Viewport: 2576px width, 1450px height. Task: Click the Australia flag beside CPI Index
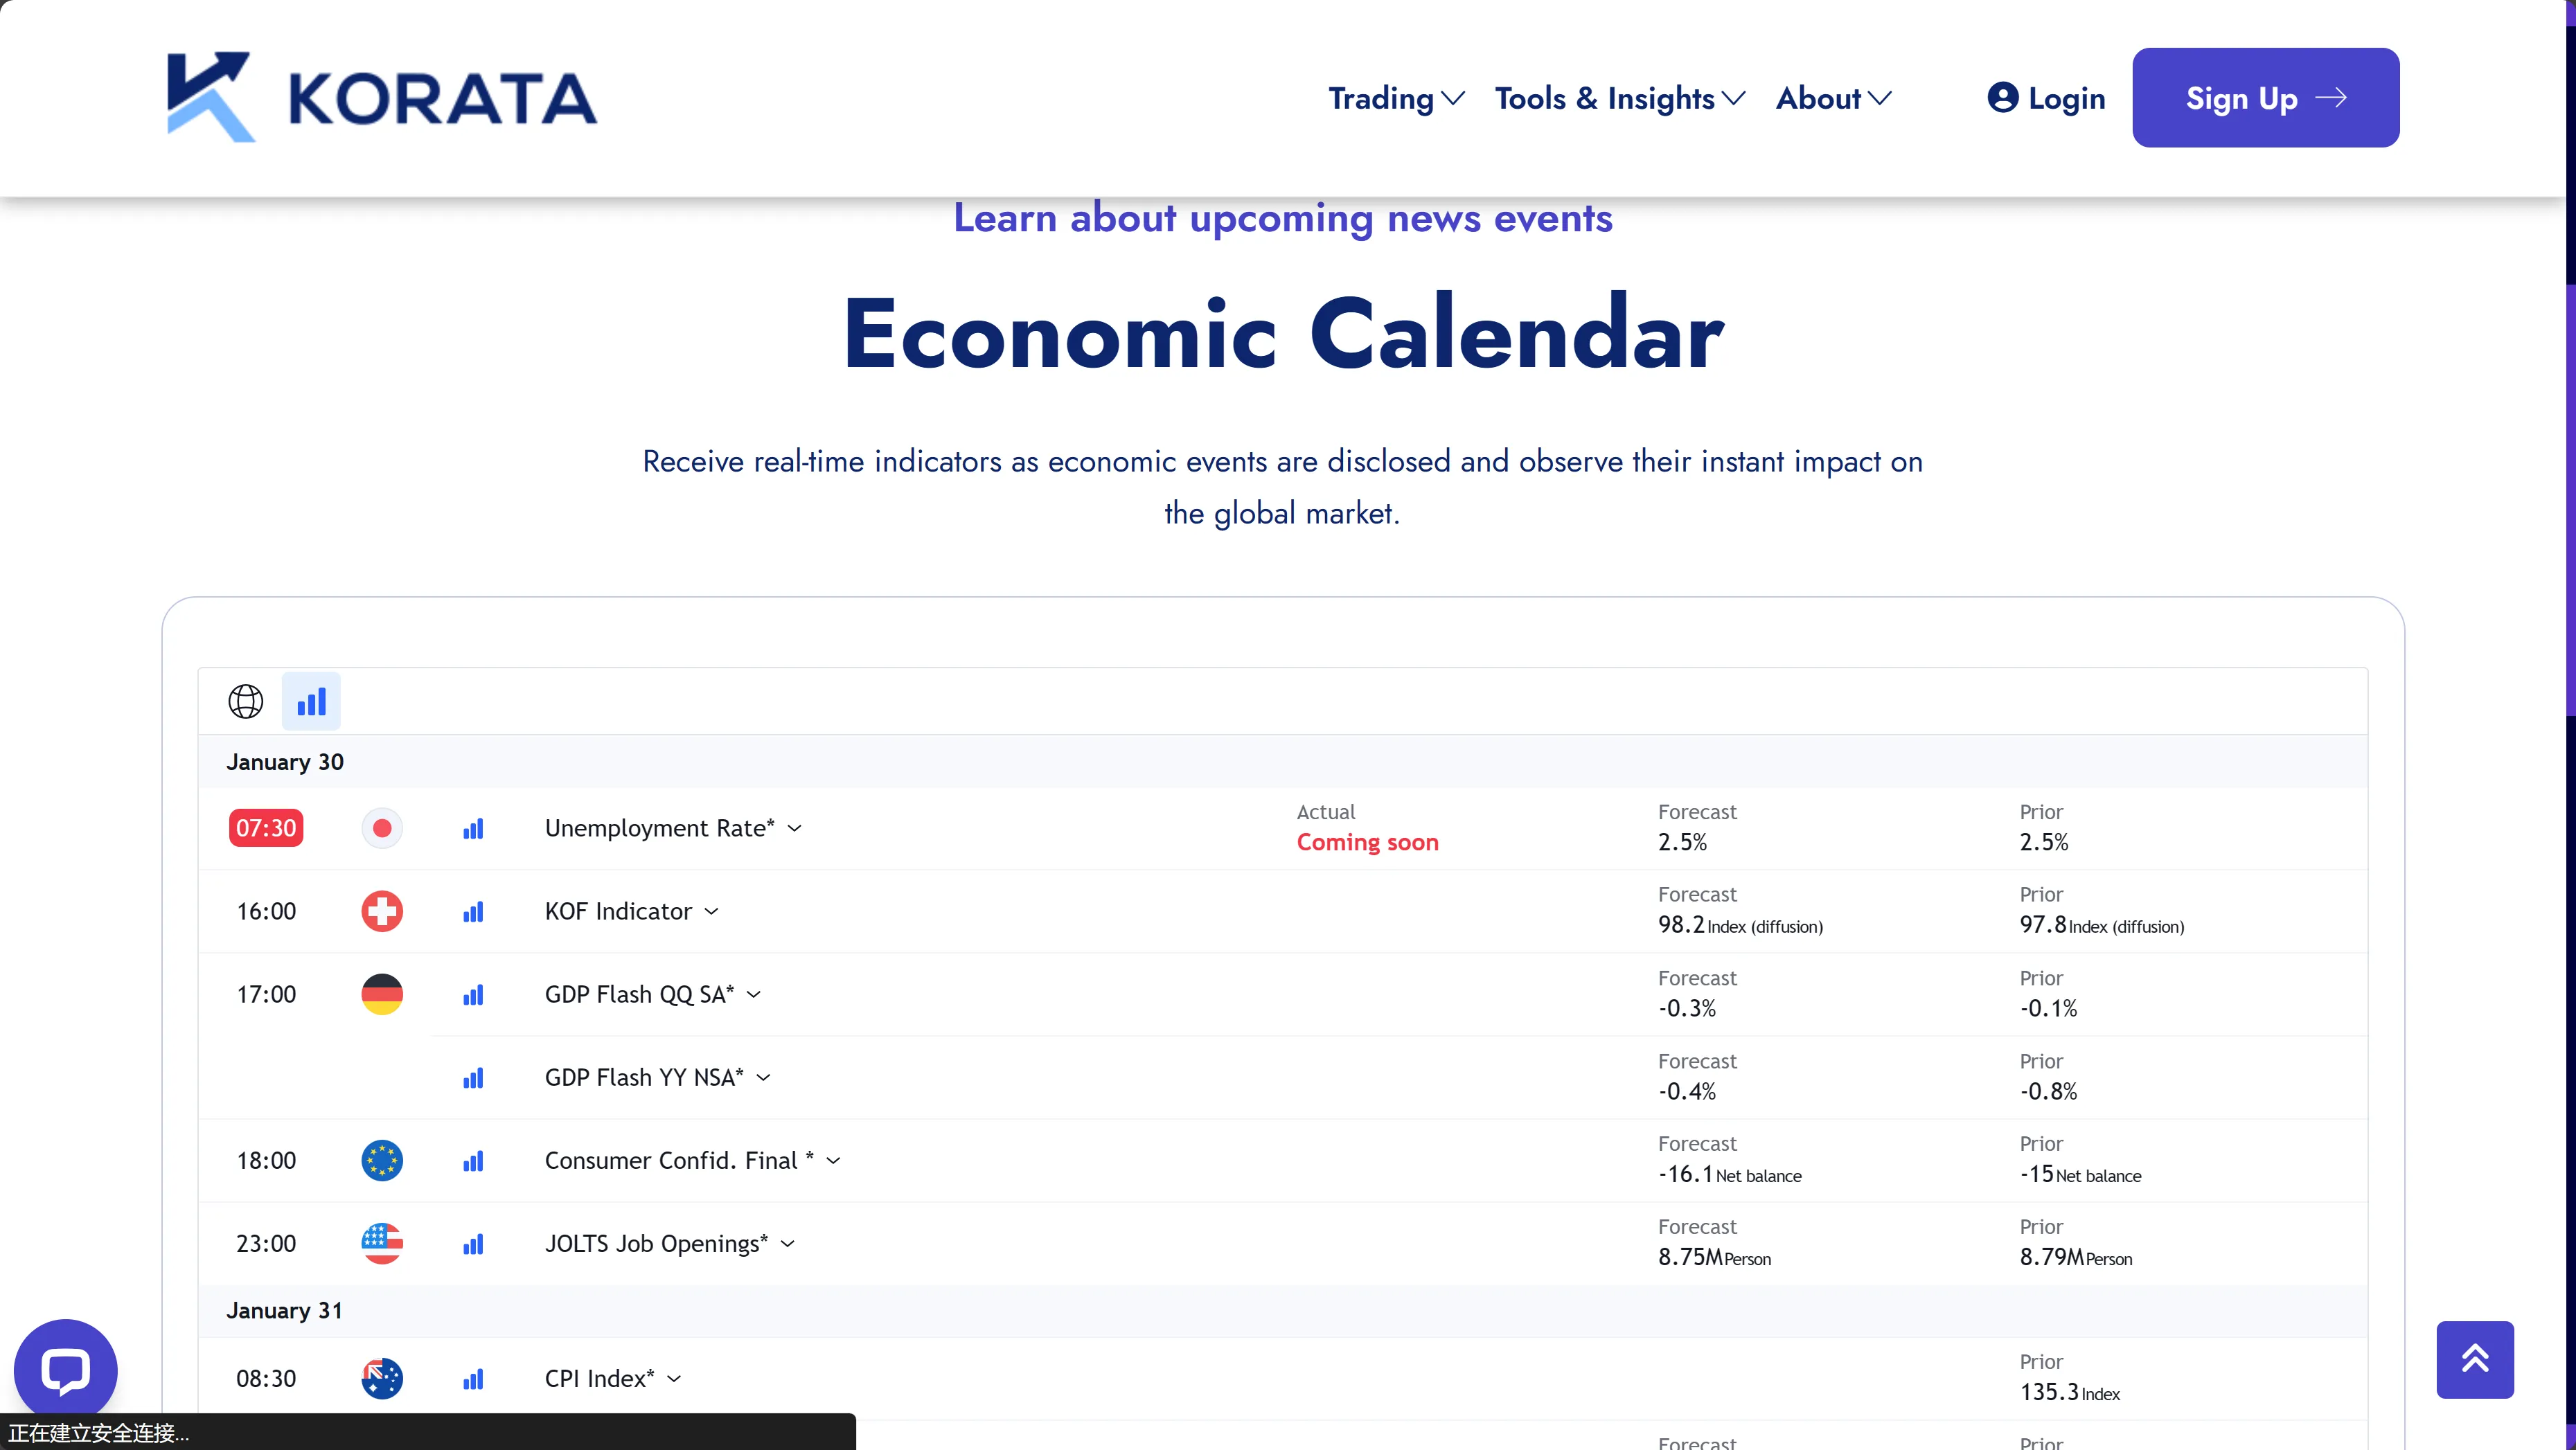(382, 1378)
